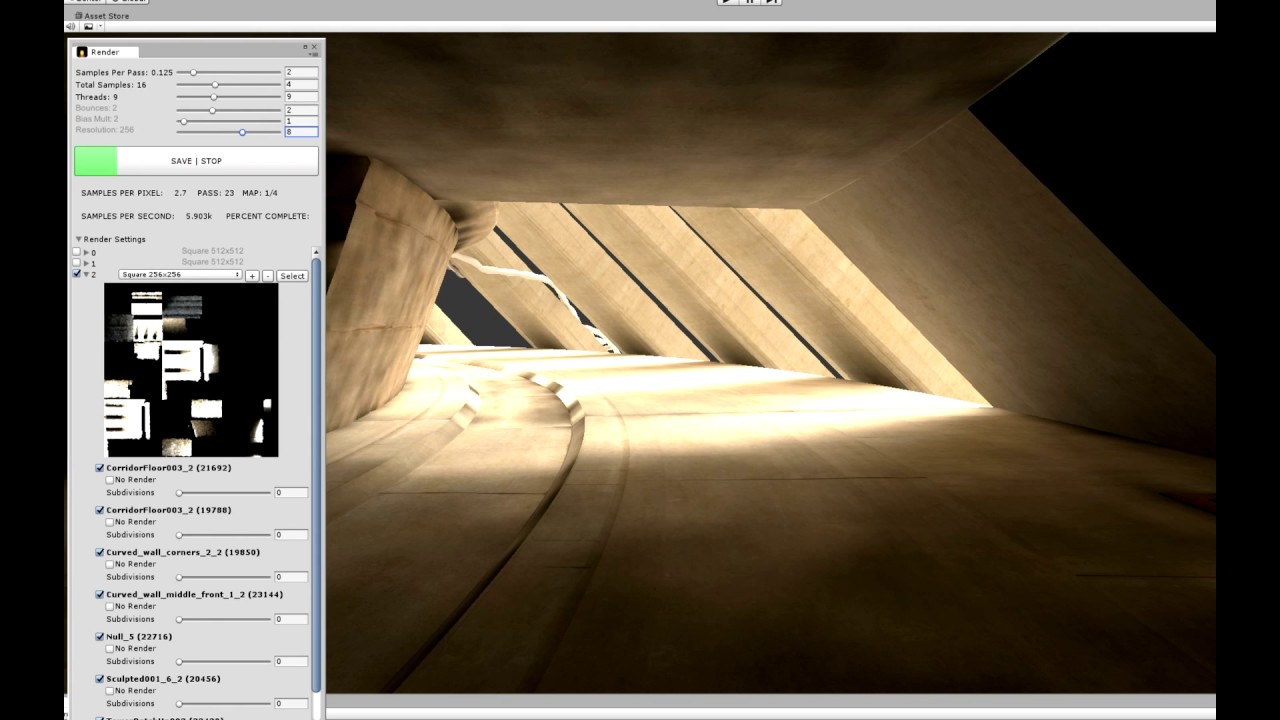The height and width of the screenshot is (720, 1280).
Task: Switch to the Asset Store tab
Action: [x=100, y=15]
